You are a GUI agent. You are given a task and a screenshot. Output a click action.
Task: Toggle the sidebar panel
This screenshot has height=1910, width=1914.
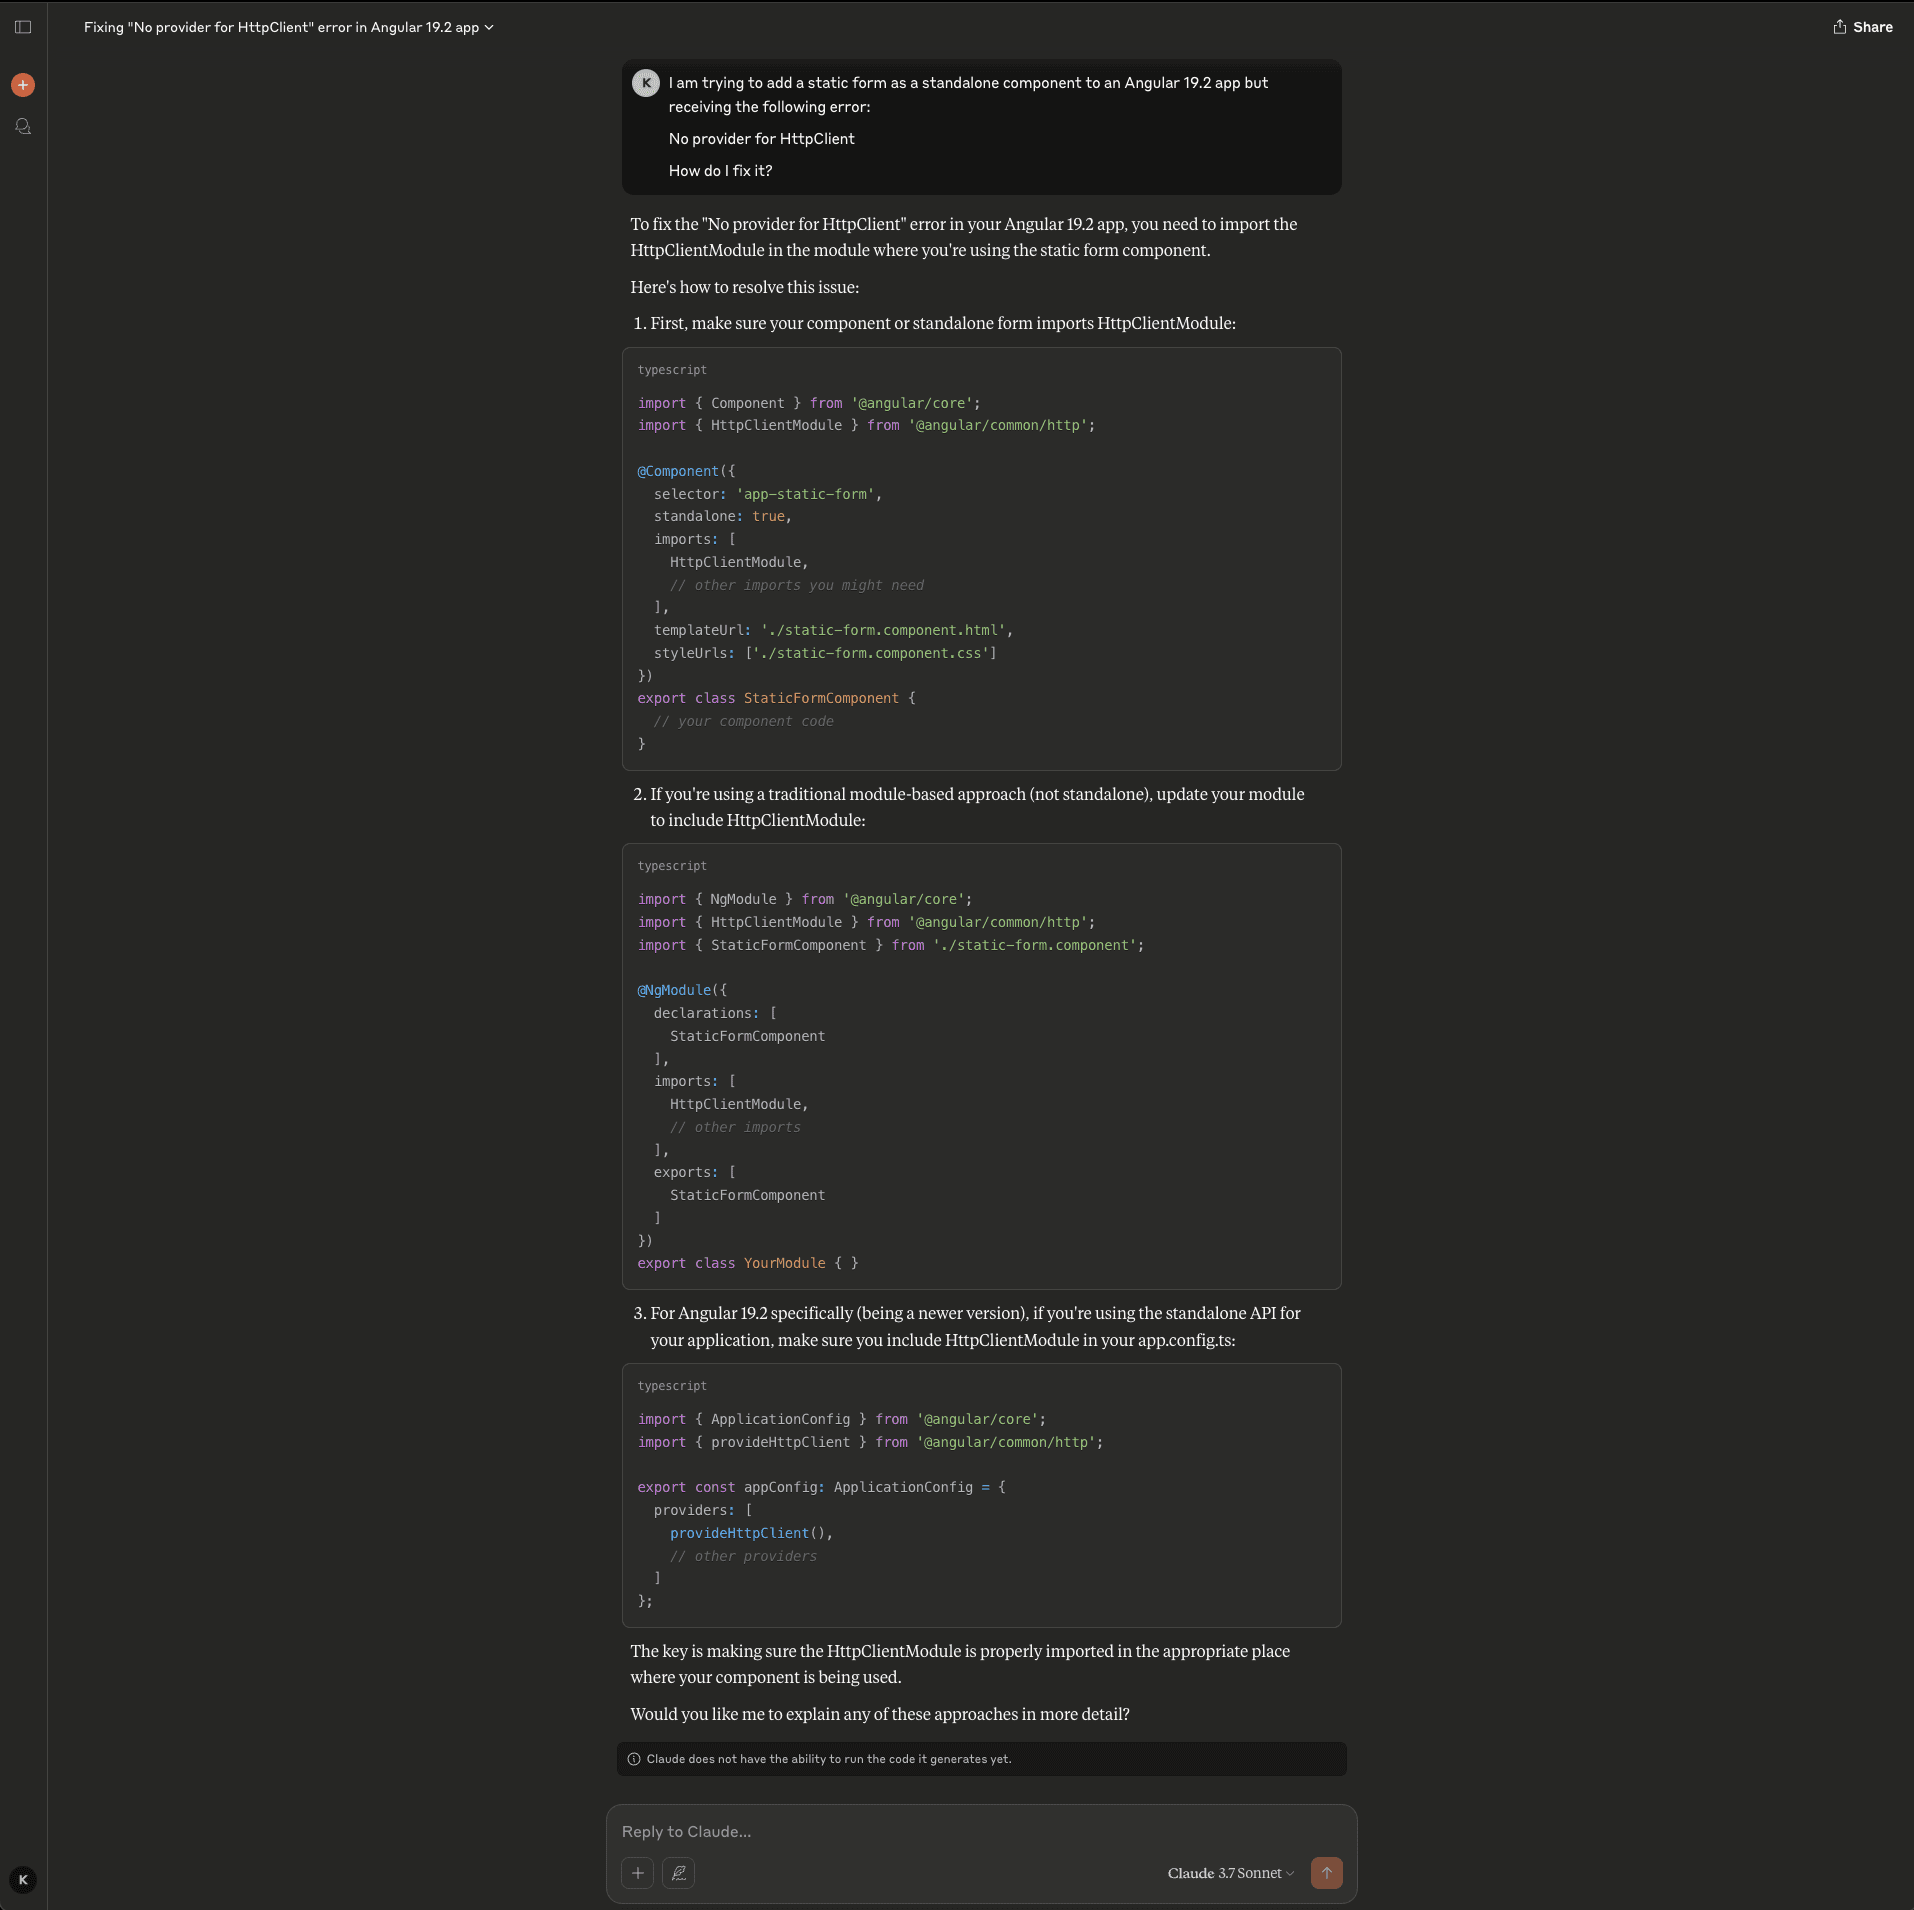[x=22, y=27]
